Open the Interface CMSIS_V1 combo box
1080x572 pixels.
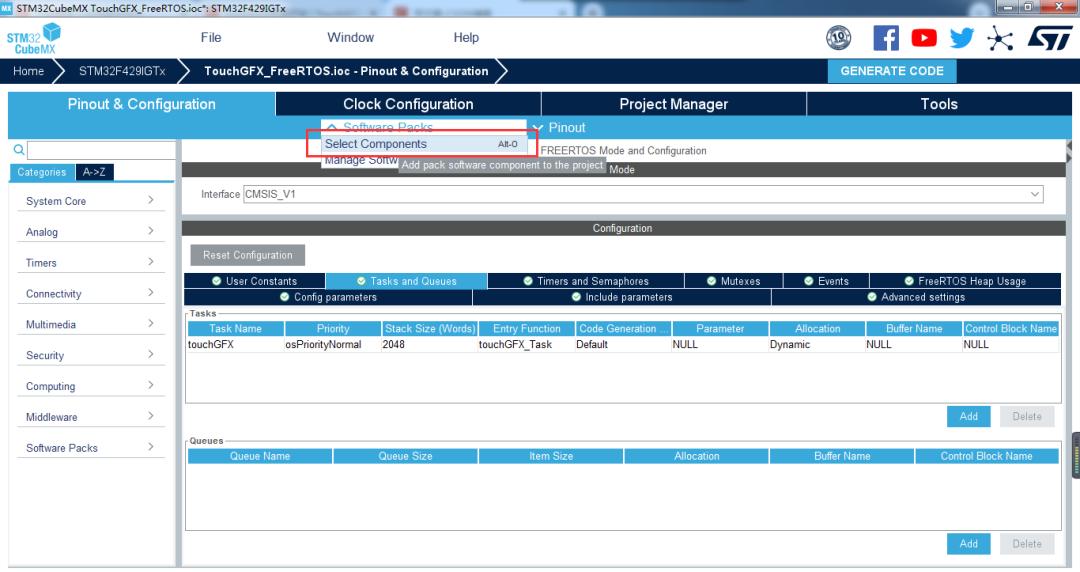point(643,194)
